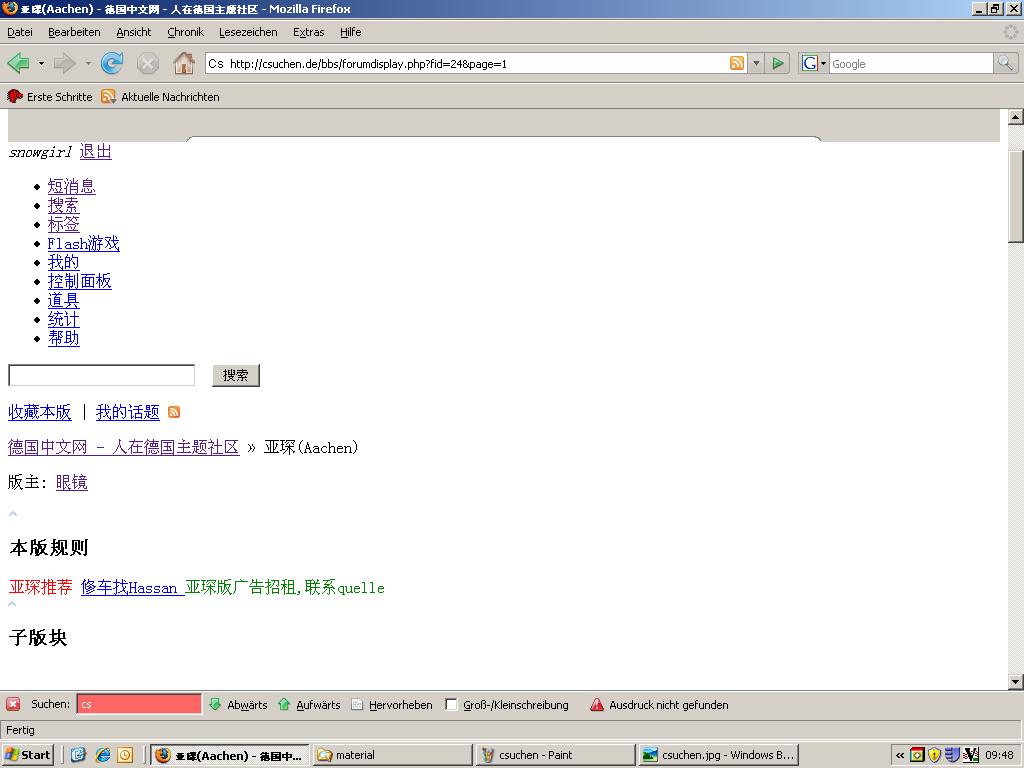Click the Reload page icon
The height and width of the screenshot is (768, 1024).
(112, 64)
